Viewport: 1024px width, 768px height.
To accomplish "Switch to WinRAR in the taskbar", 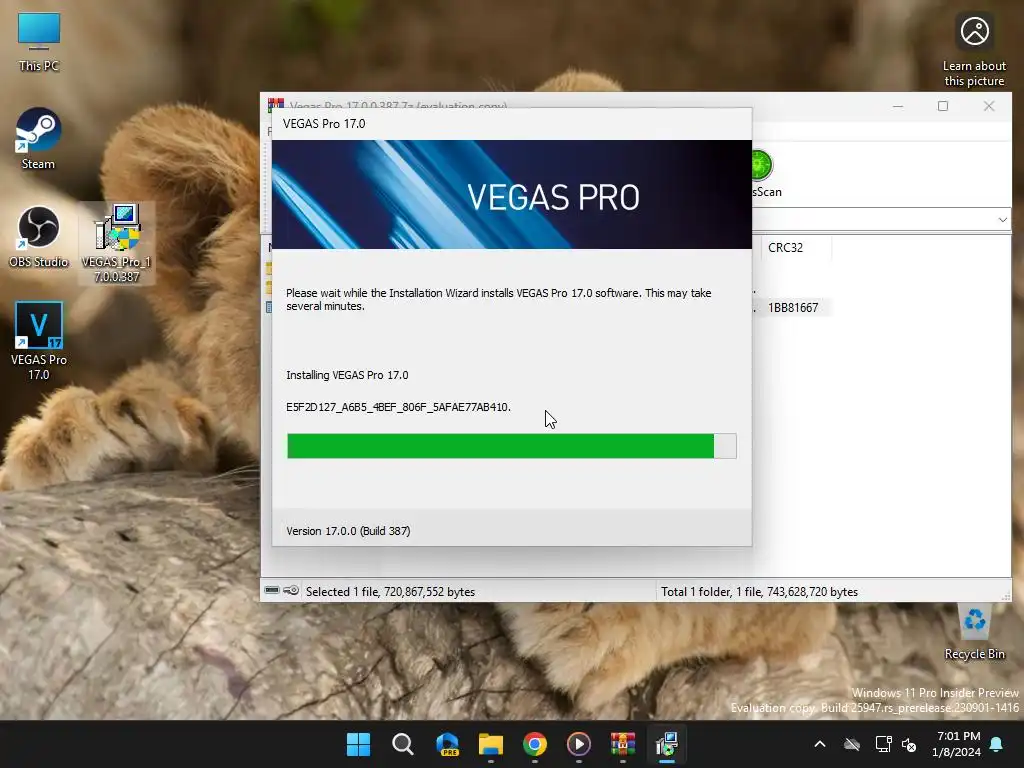I will coord(622,744).
